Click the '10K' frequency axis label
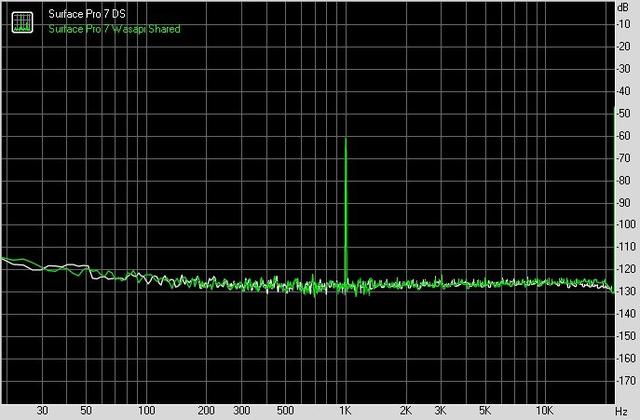Viewport: 640px width, 420px height. pos(544,410)
